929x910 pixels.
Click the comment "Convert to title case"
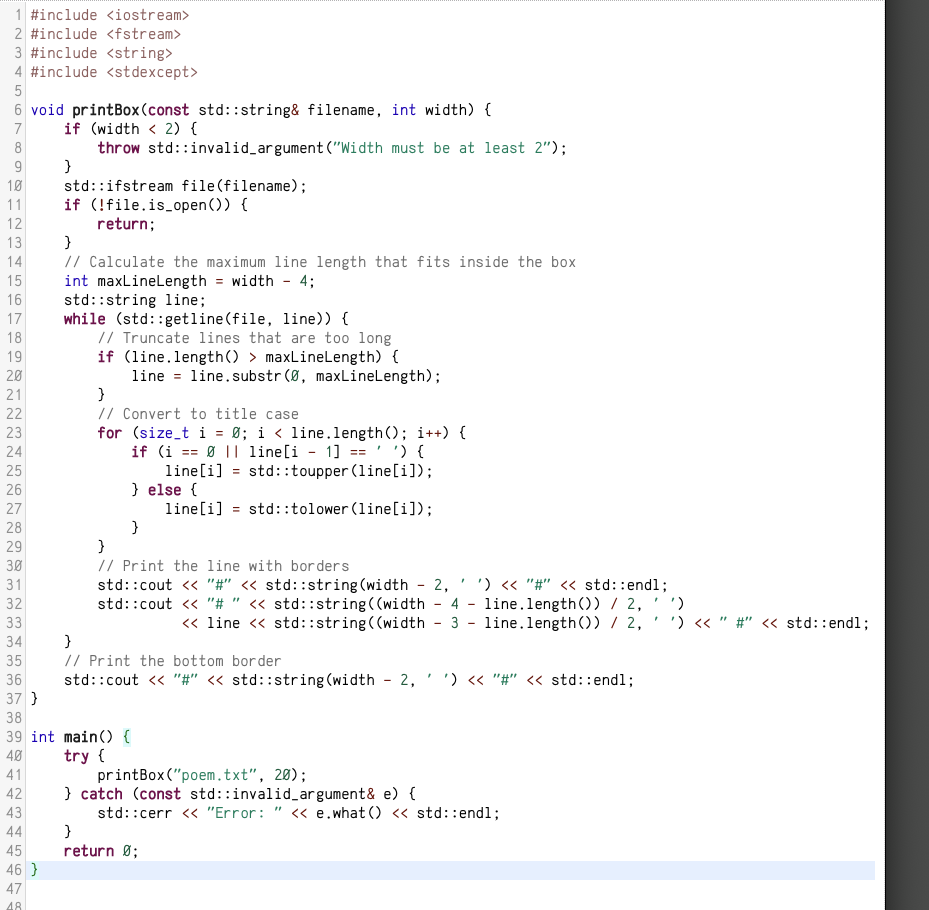point(198,414)
